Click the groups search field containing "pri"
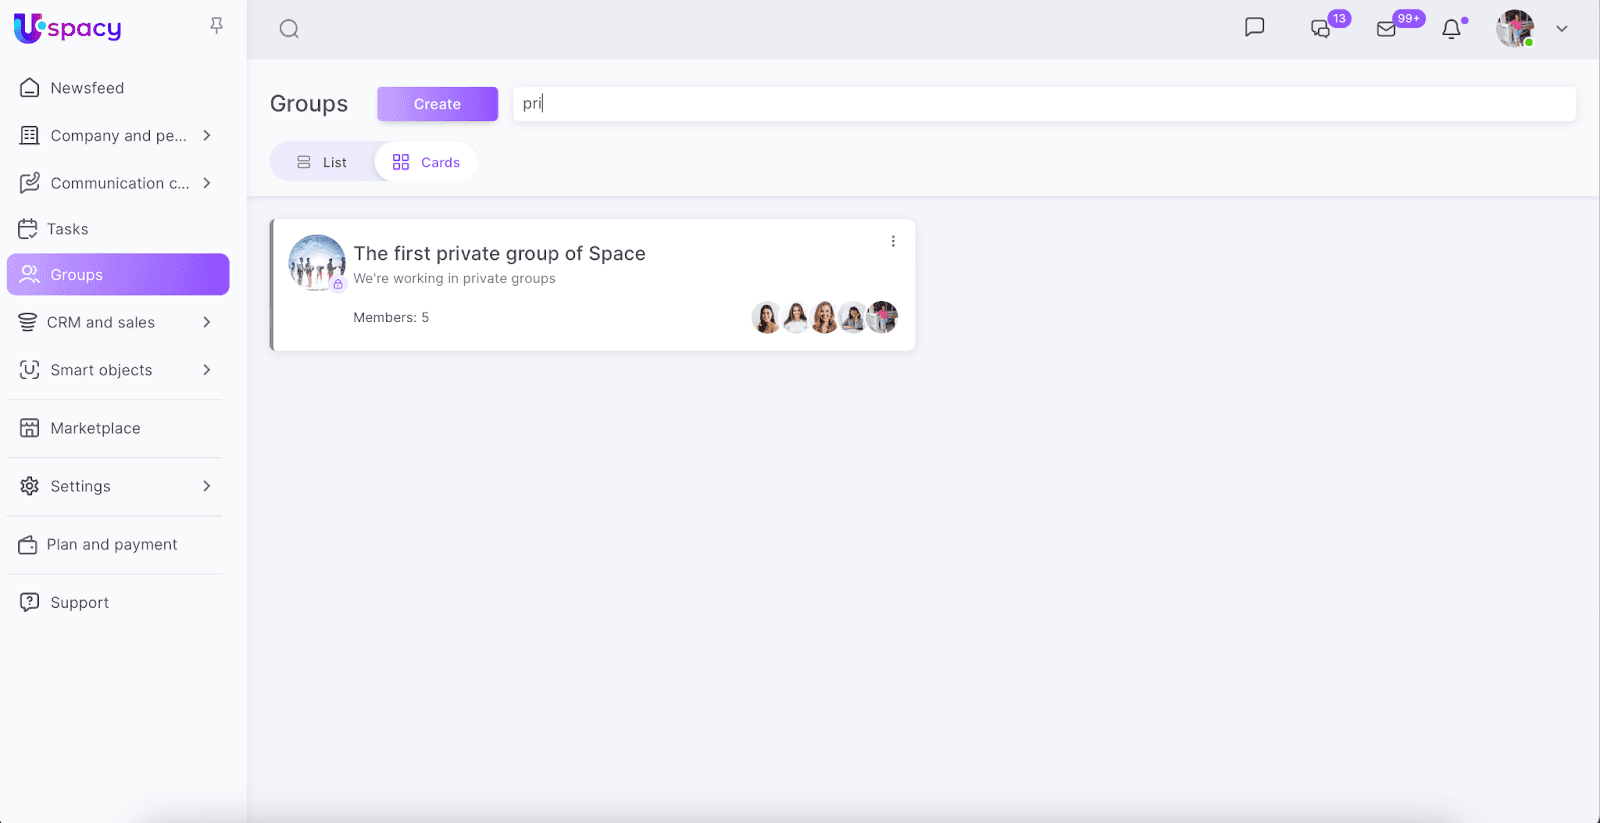 tap(1043, 104)
